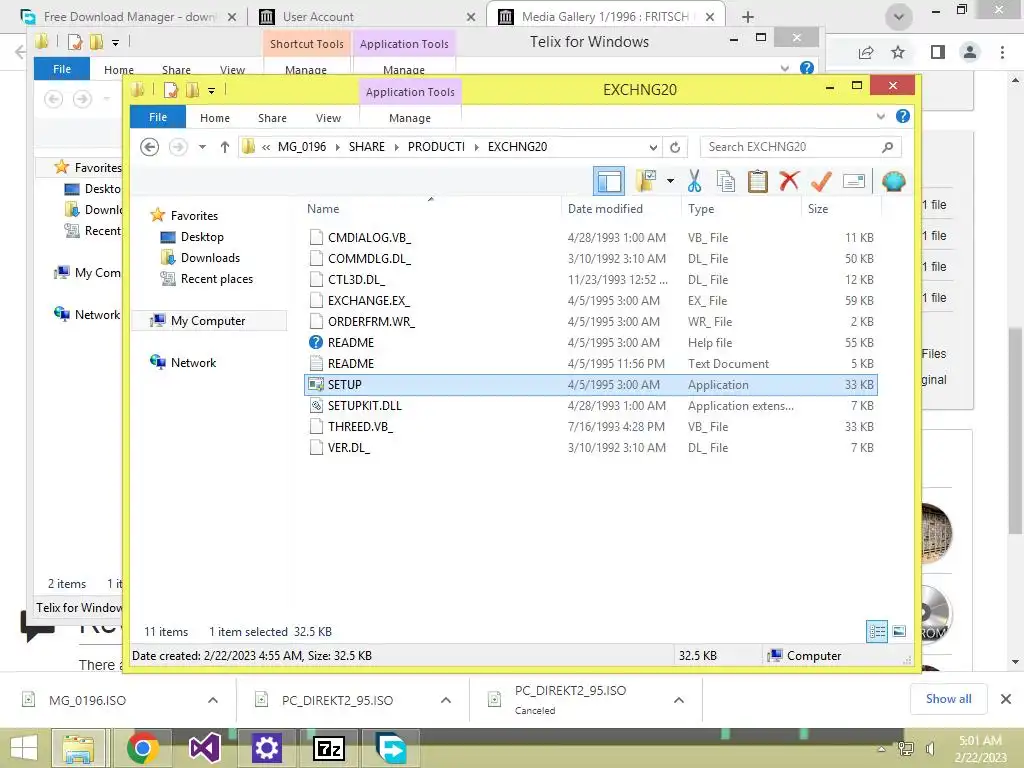Open canceled PC_DIREKT2_95.ISO download chevron

[x=679, y=700]
